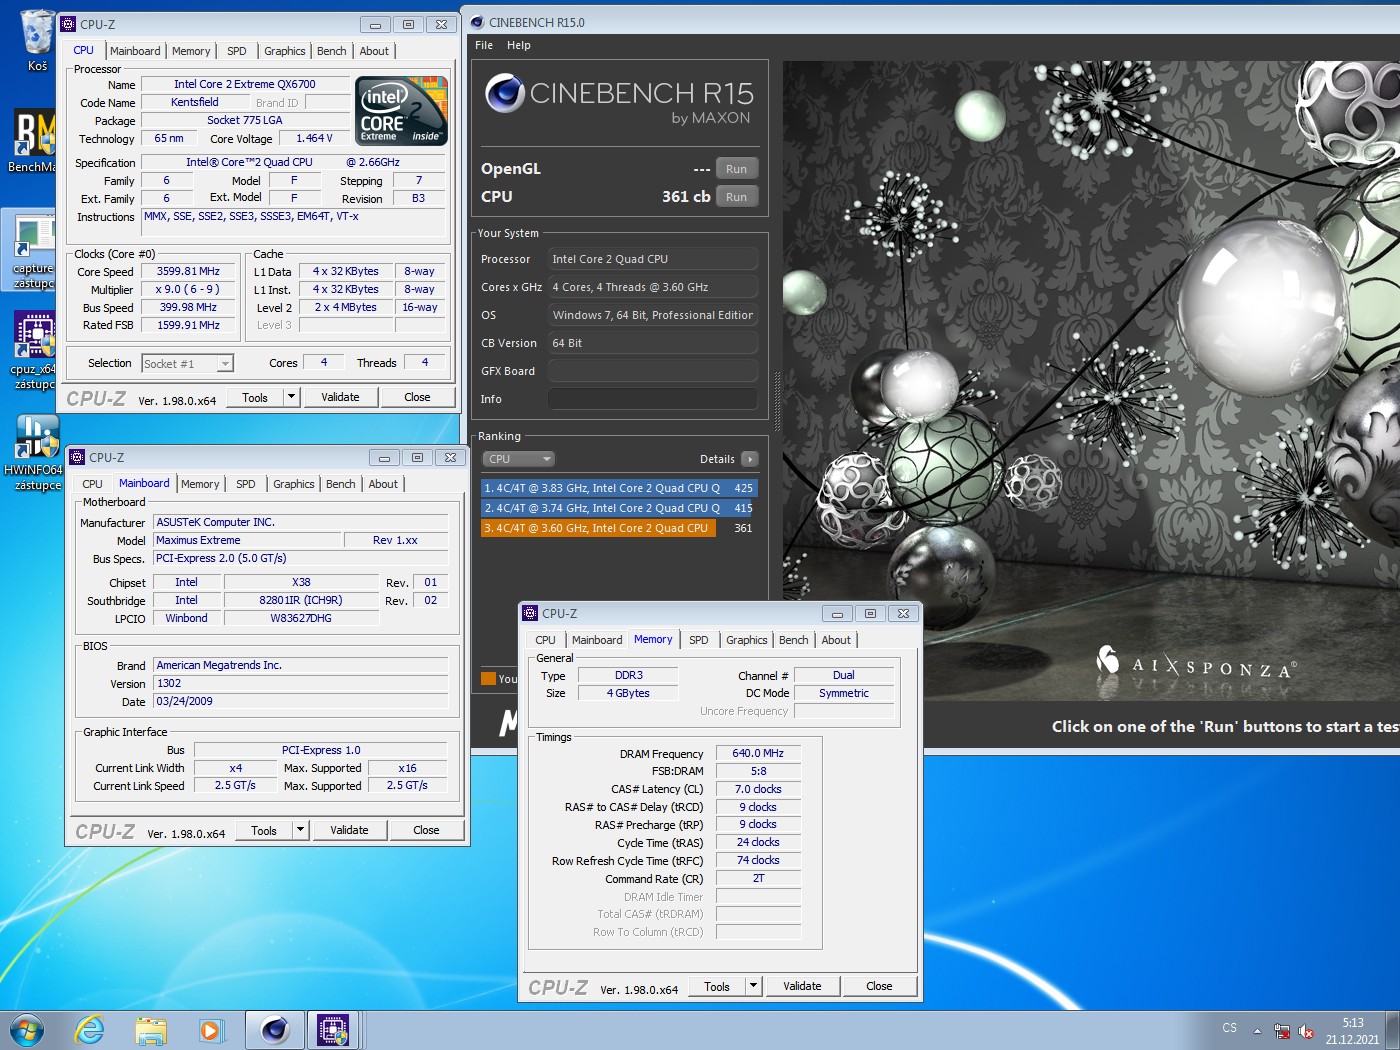Viewport: 1400px width, 1050px height.
Task: Switch to Mainboard tab in top CPU-Z window
Action: 135,51
